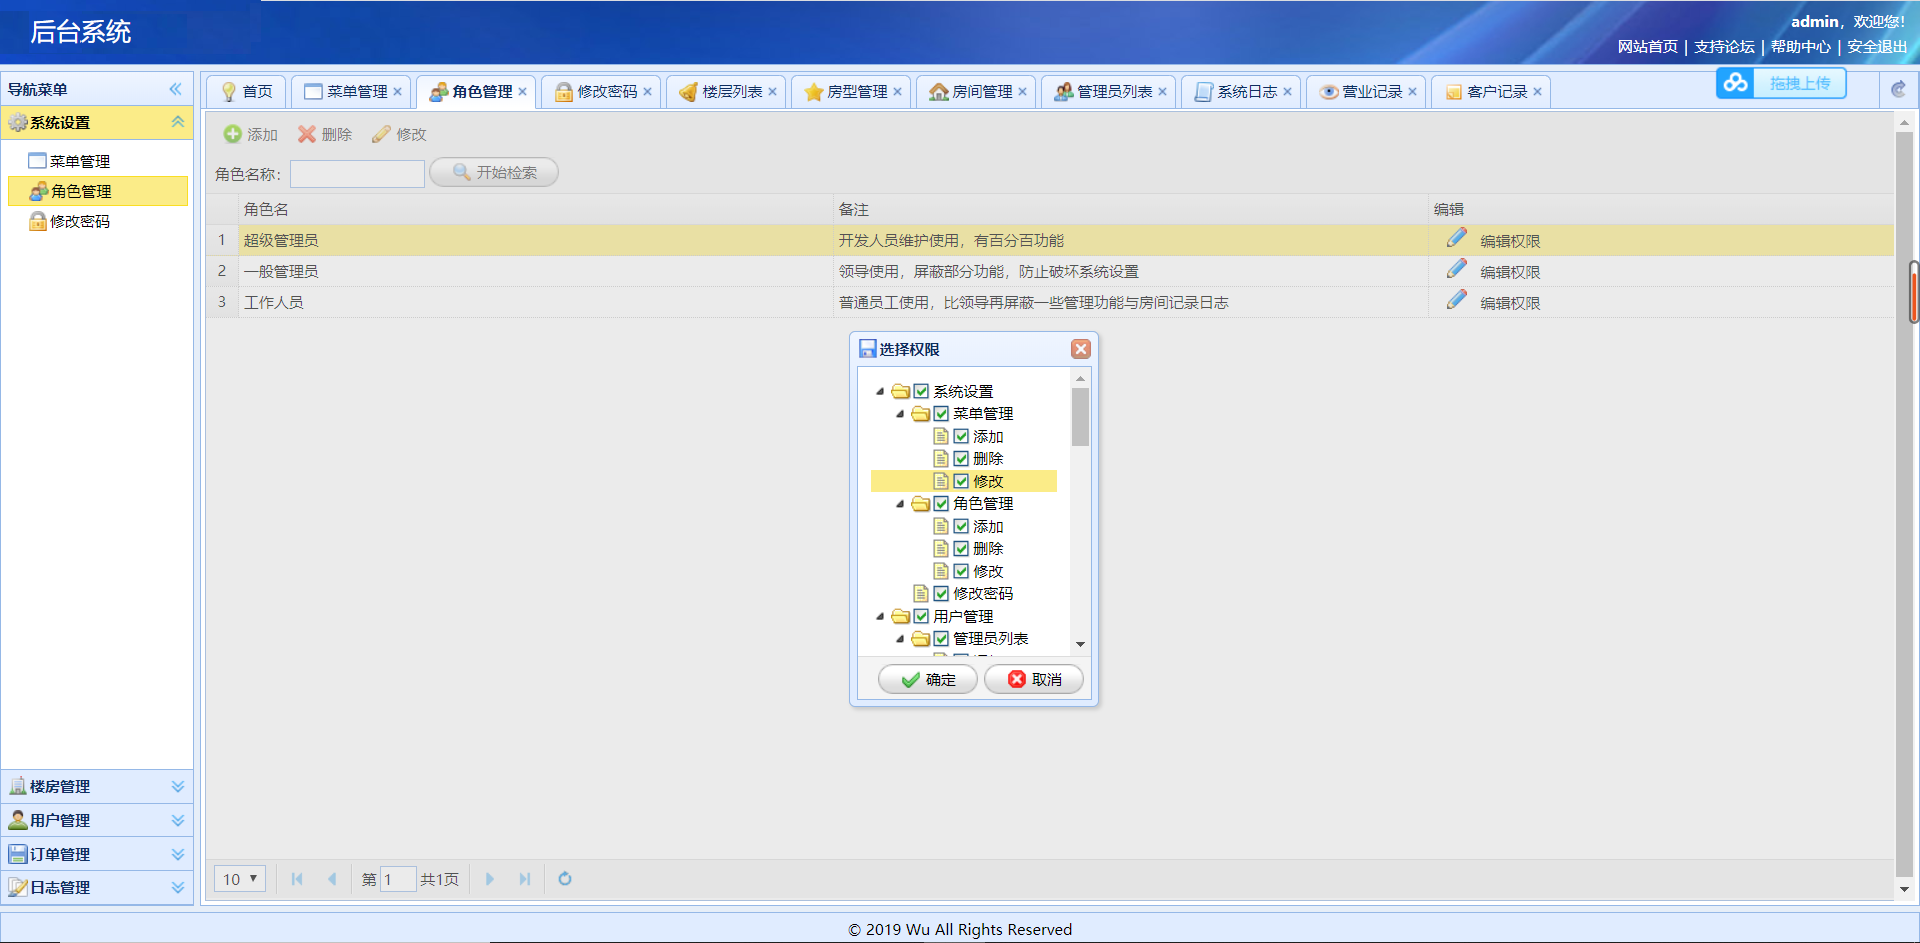Click the 取消 cancel button in dialog
This screenshot has height=943, width=1920.
pos(1034,679)
